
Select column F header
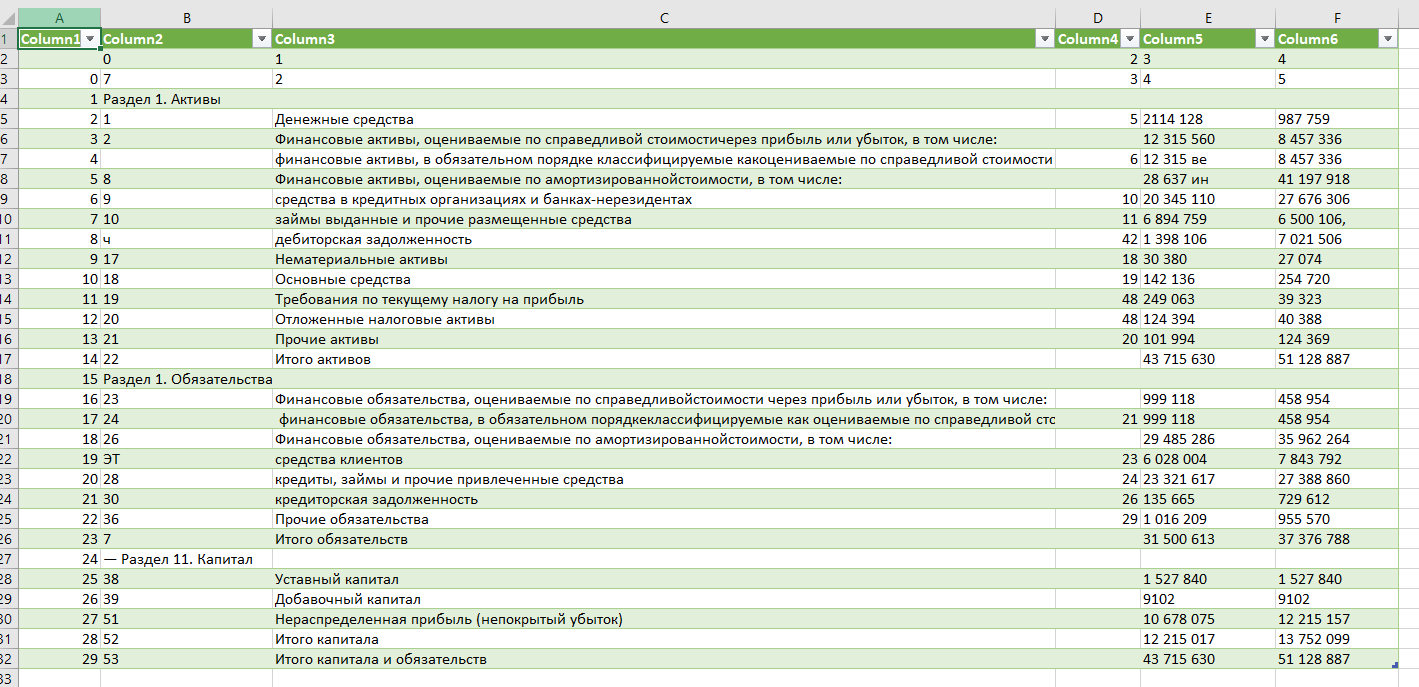(1337, 18)
